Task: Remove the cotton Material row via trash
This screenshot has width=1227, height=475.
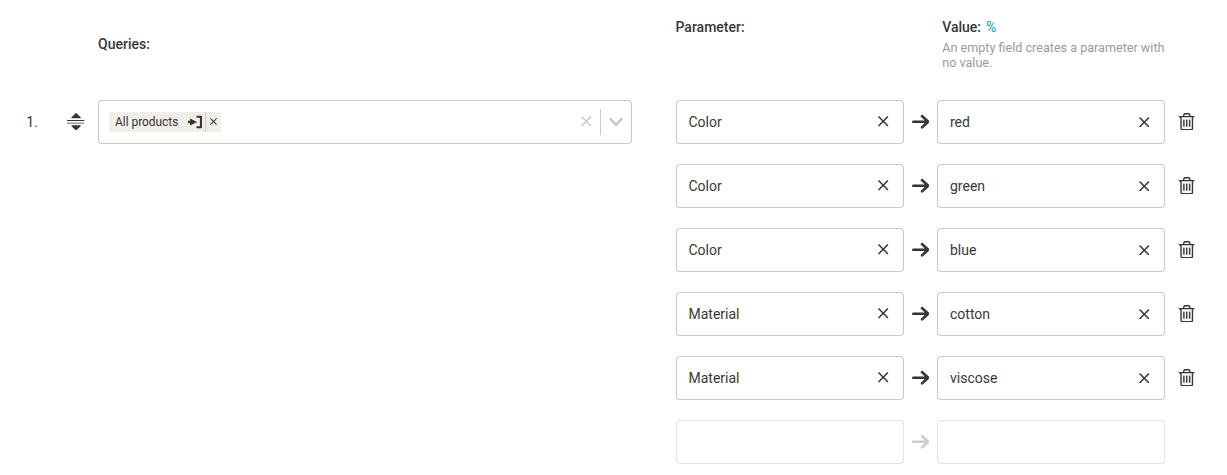Action: tap(1187, 314)
